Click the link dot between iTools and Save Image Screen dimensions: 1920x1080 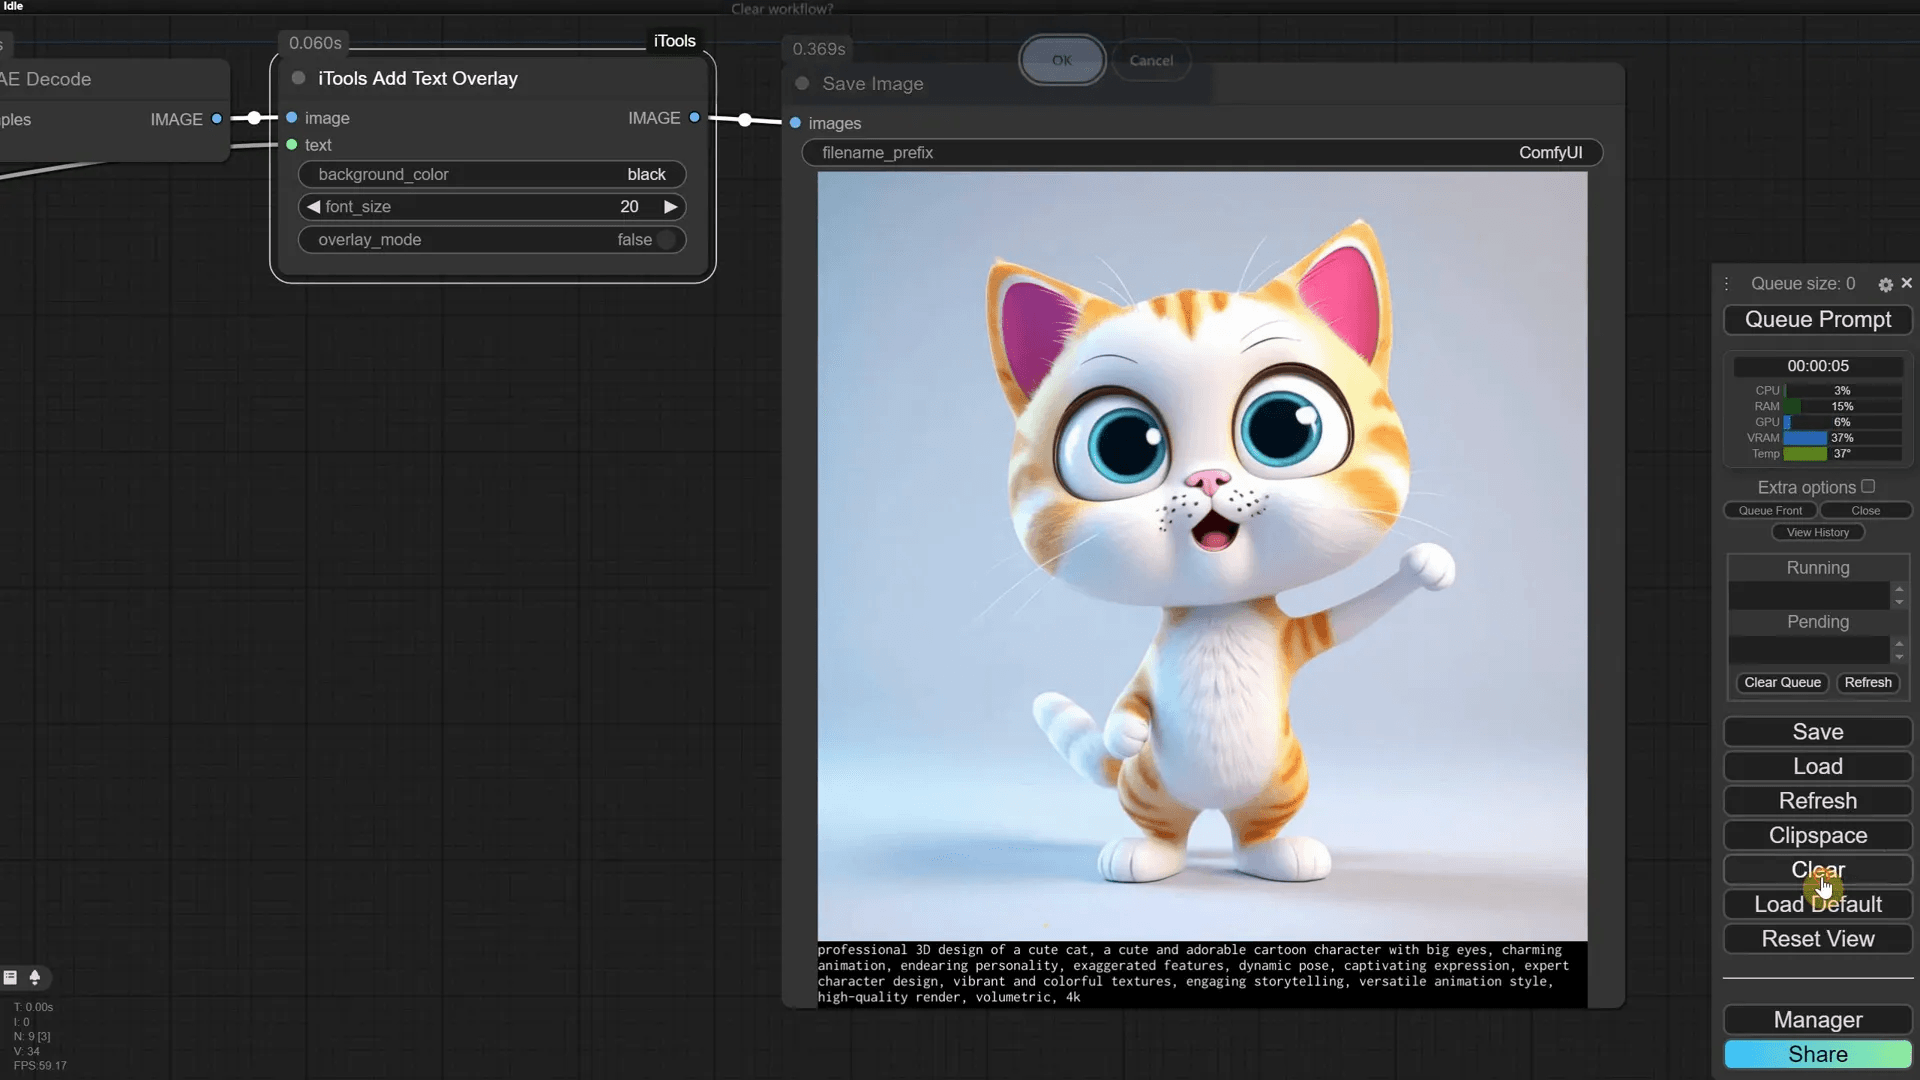click(x=745, y=120)
